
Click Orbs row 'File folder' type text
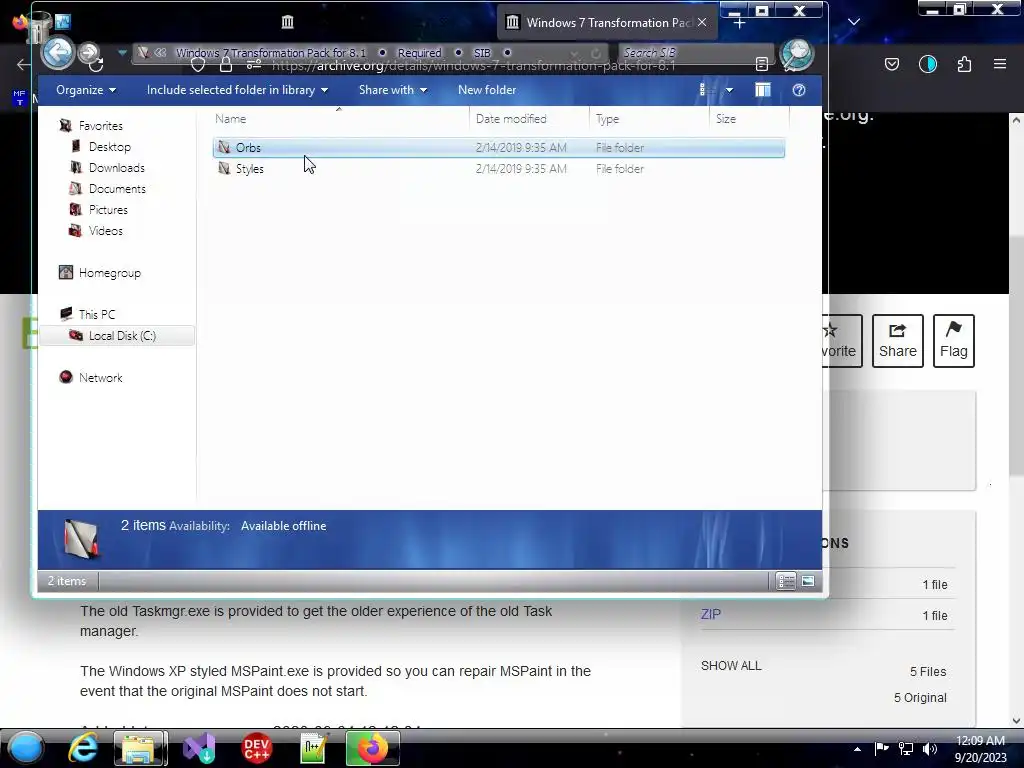coord(619,148)
